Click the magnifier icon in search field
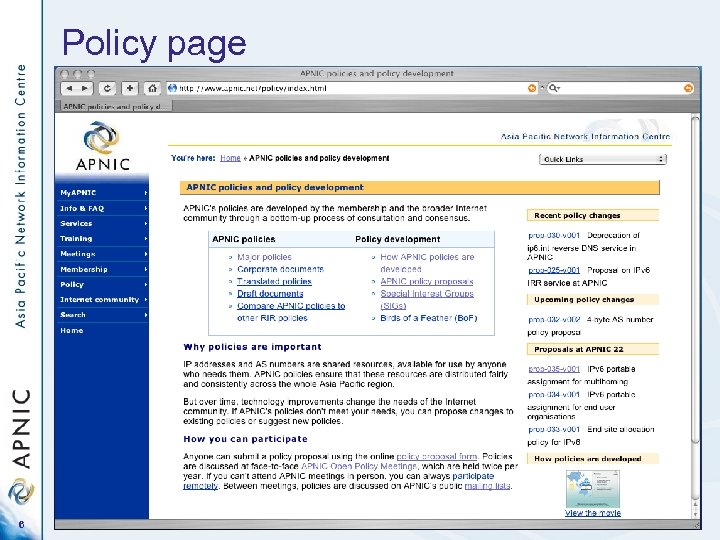The image size is (720, 540). tap(553, 88)
